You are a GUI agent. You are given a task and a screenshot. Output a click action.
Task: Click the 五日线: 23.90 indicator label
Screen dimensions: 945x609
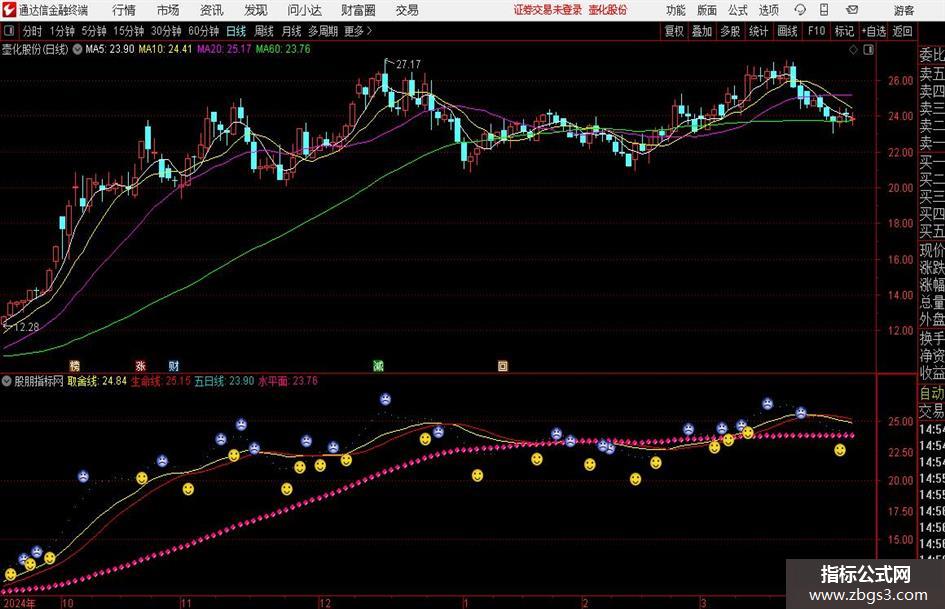coord(224,381)
